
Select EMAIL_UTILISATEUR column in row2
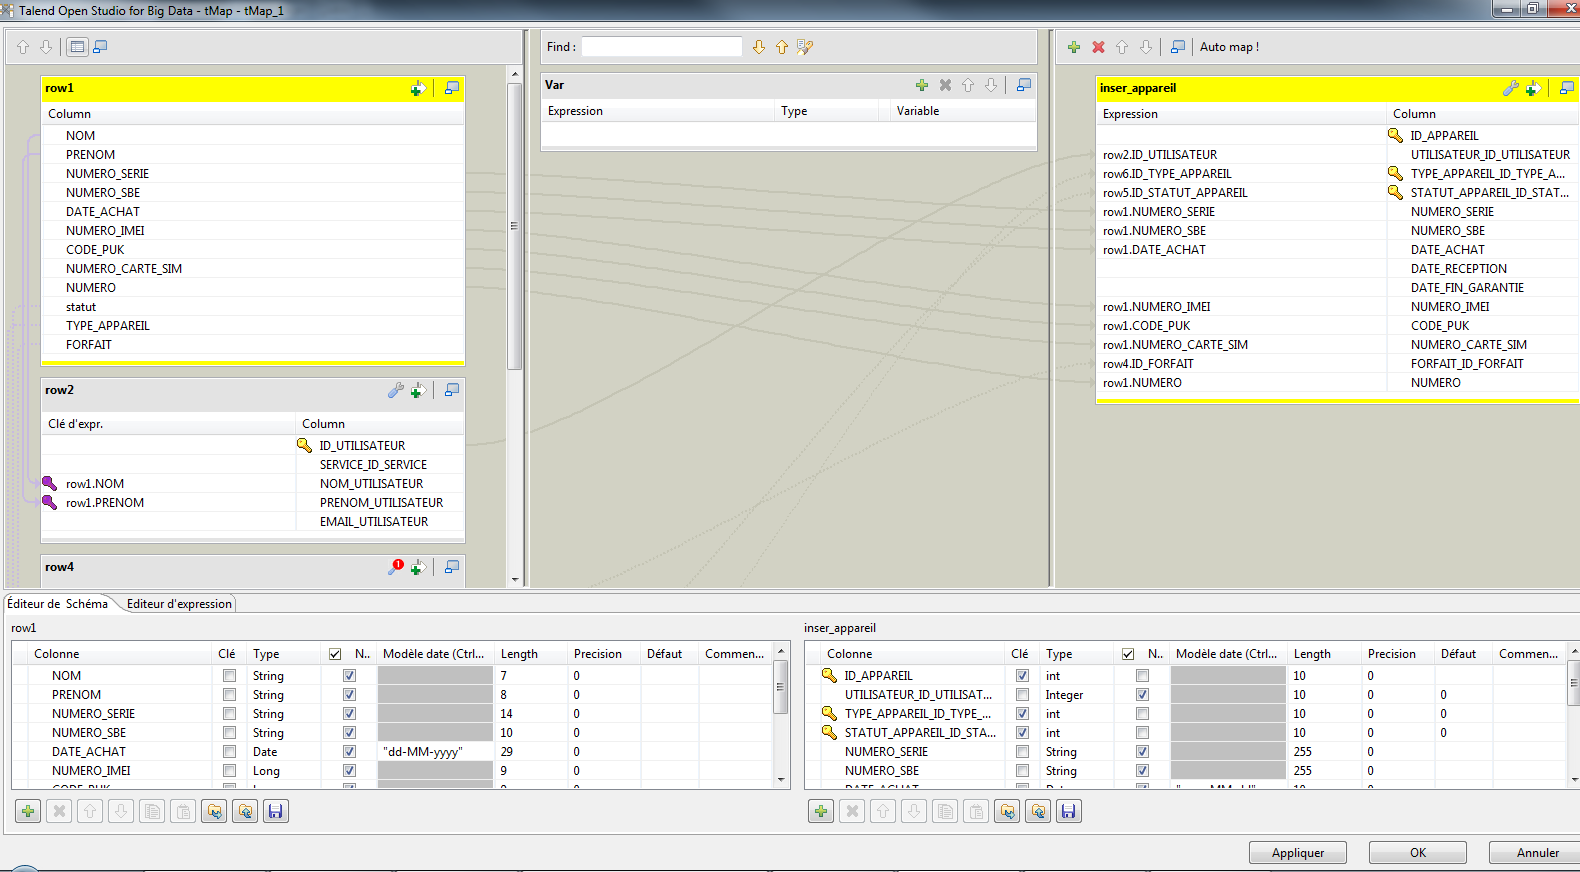coord(374,522)
